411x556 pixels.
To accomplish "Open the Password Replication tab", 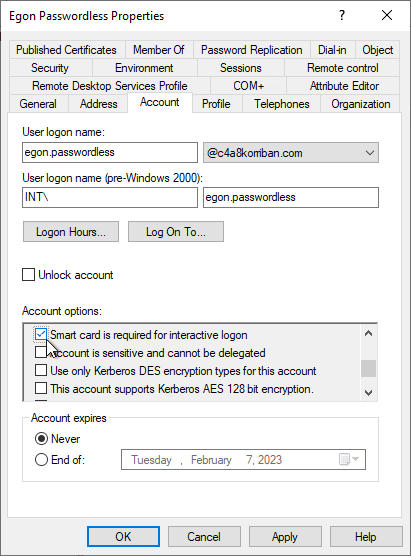I will click(251, 50).
